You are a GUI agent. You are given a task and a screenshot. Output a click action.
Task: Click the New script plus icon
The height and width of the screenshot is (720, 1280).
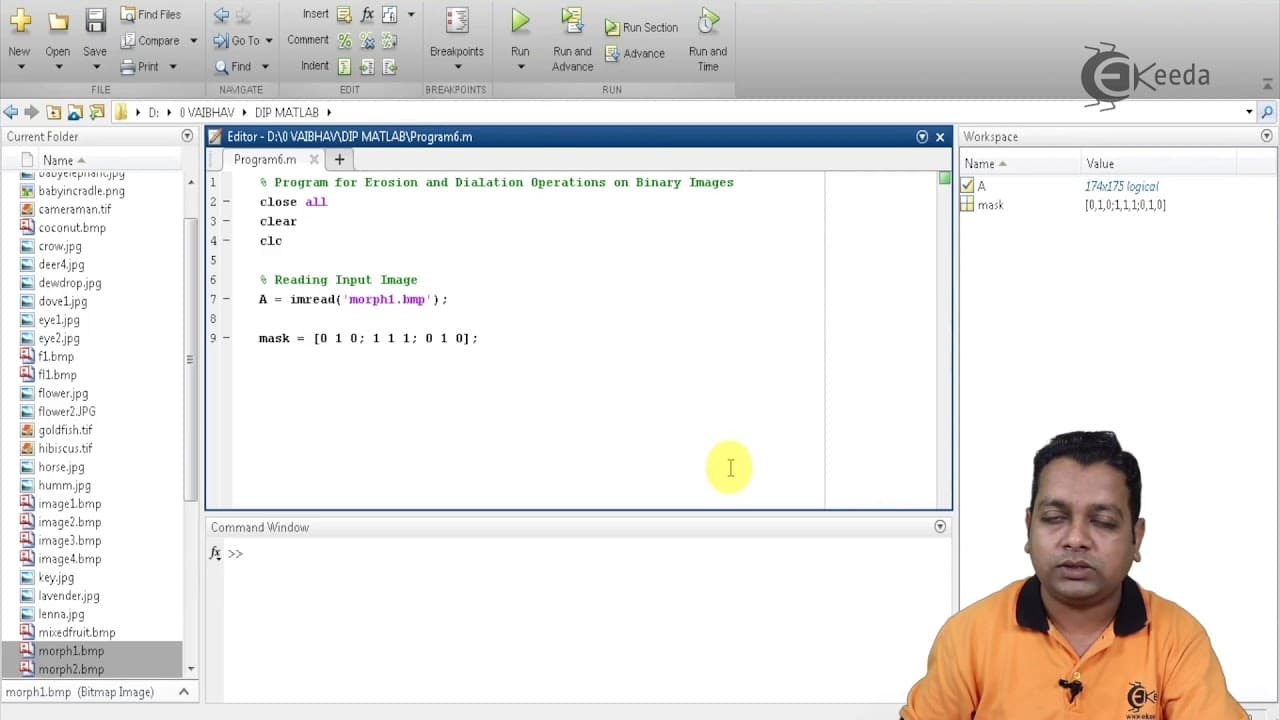click(x=19, y=21)
